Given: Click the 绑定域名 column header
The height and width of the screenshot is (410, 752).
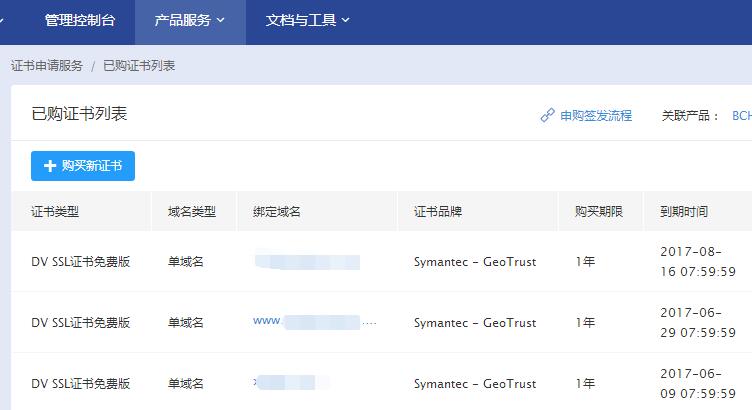Looking at the screenshot, I should (x=277, y=212).
